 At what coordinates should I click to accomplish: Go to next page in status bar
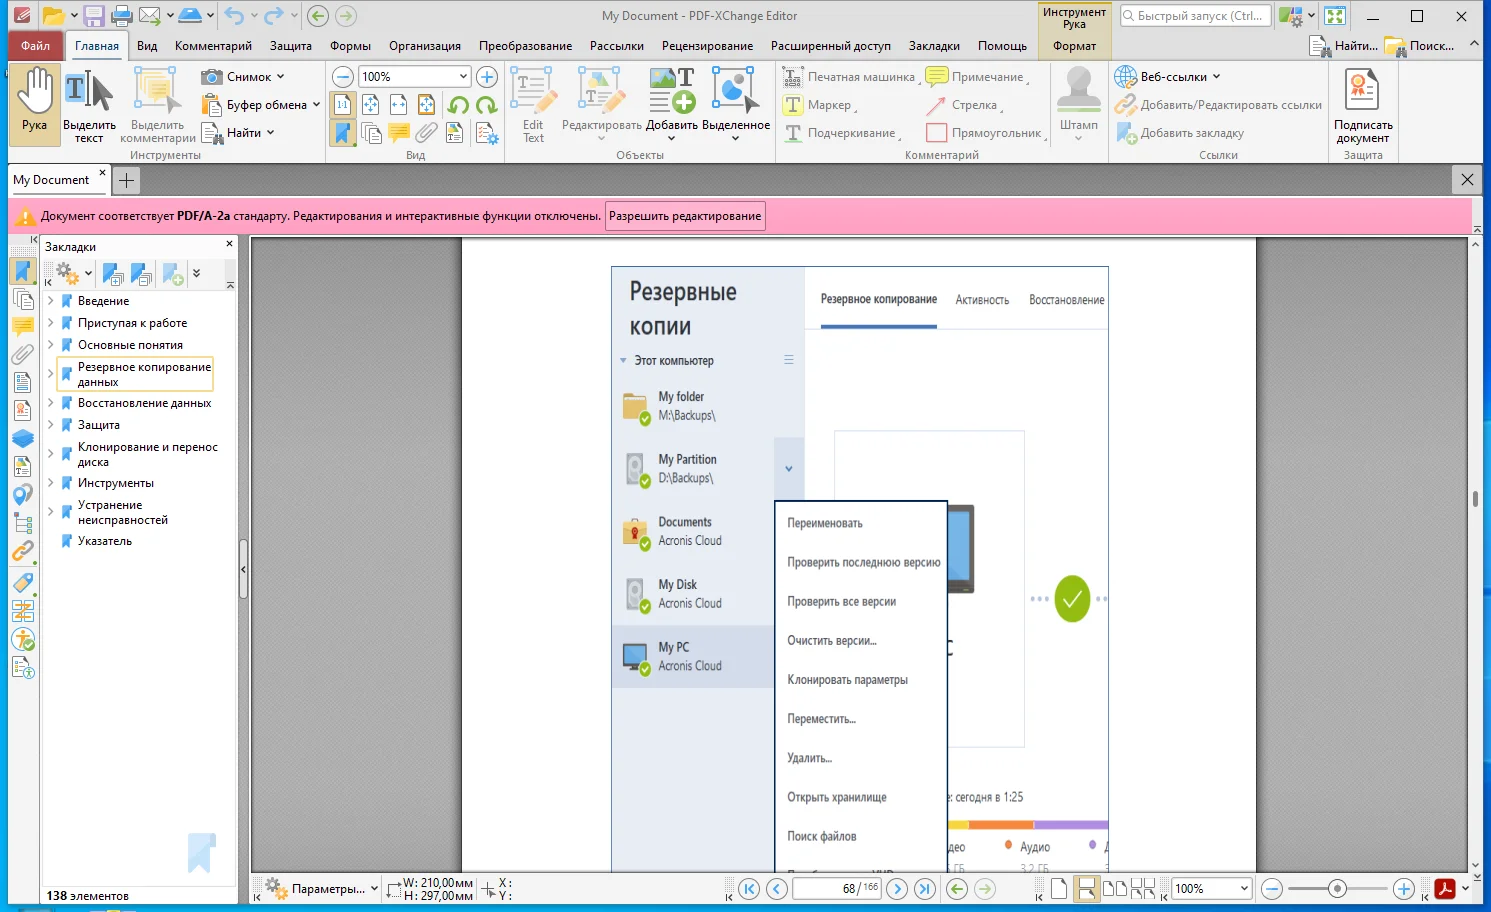tap(897, 889)
